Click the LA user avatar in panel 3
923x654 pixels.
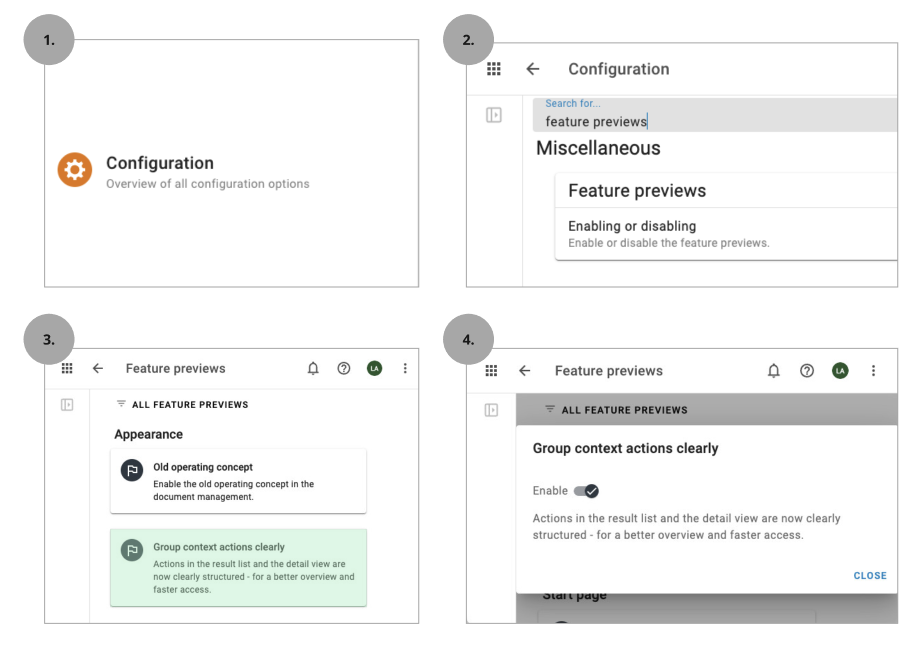pos(374,369)
